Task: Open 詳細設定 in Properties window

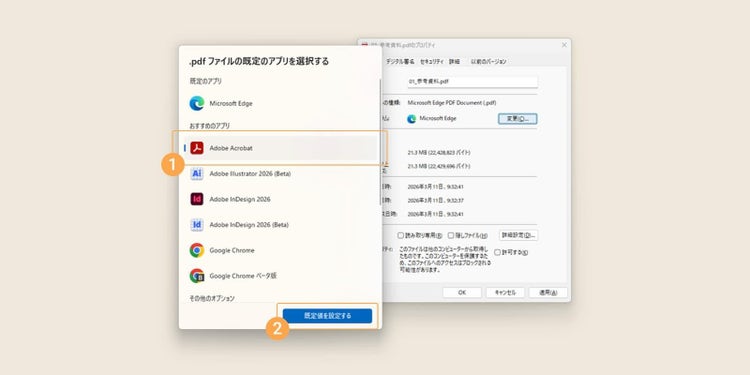Action: pyautogui.click(x=518, y=235)
